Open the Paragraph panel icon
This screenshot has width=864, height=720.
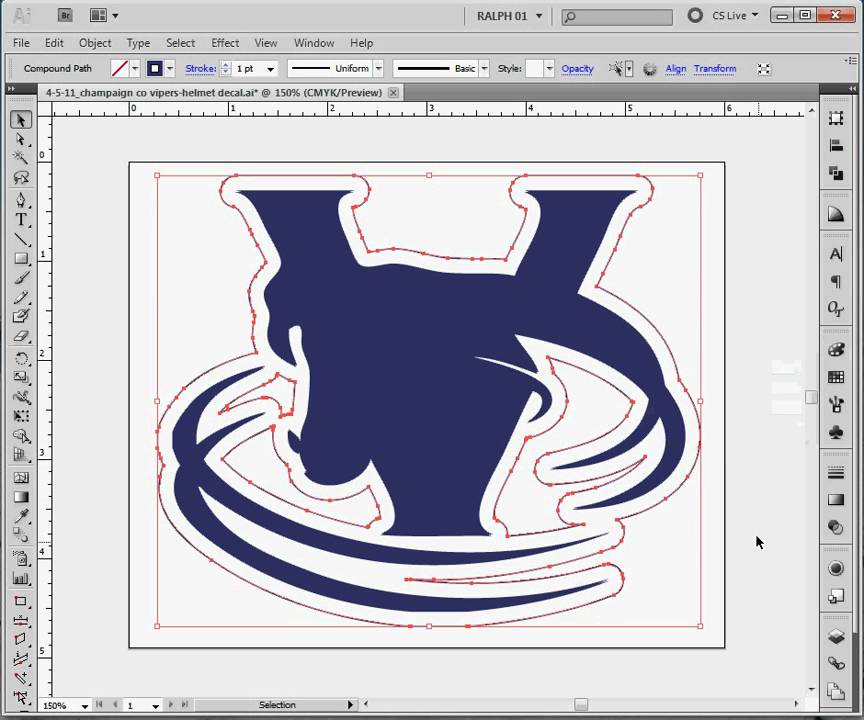coord(836,281)
